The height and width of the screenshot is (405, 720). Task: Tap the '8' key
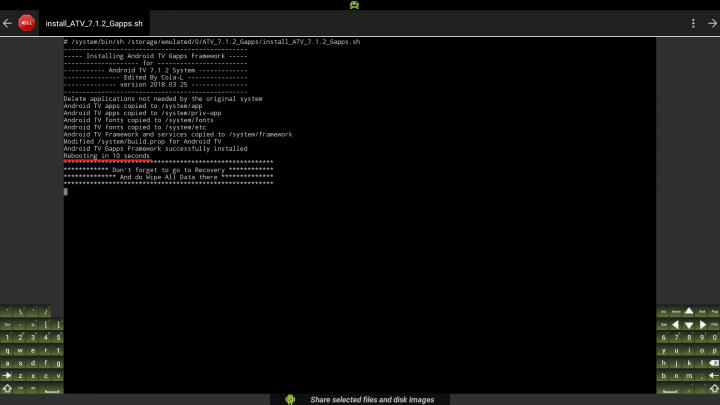[x=689, y=337]
